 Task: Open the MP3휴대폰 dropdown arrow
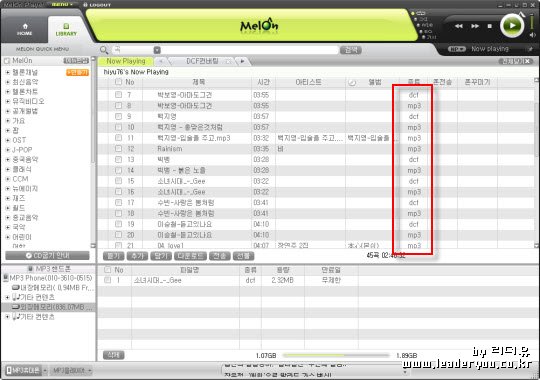pyautogui.click(x=45, y=371)
